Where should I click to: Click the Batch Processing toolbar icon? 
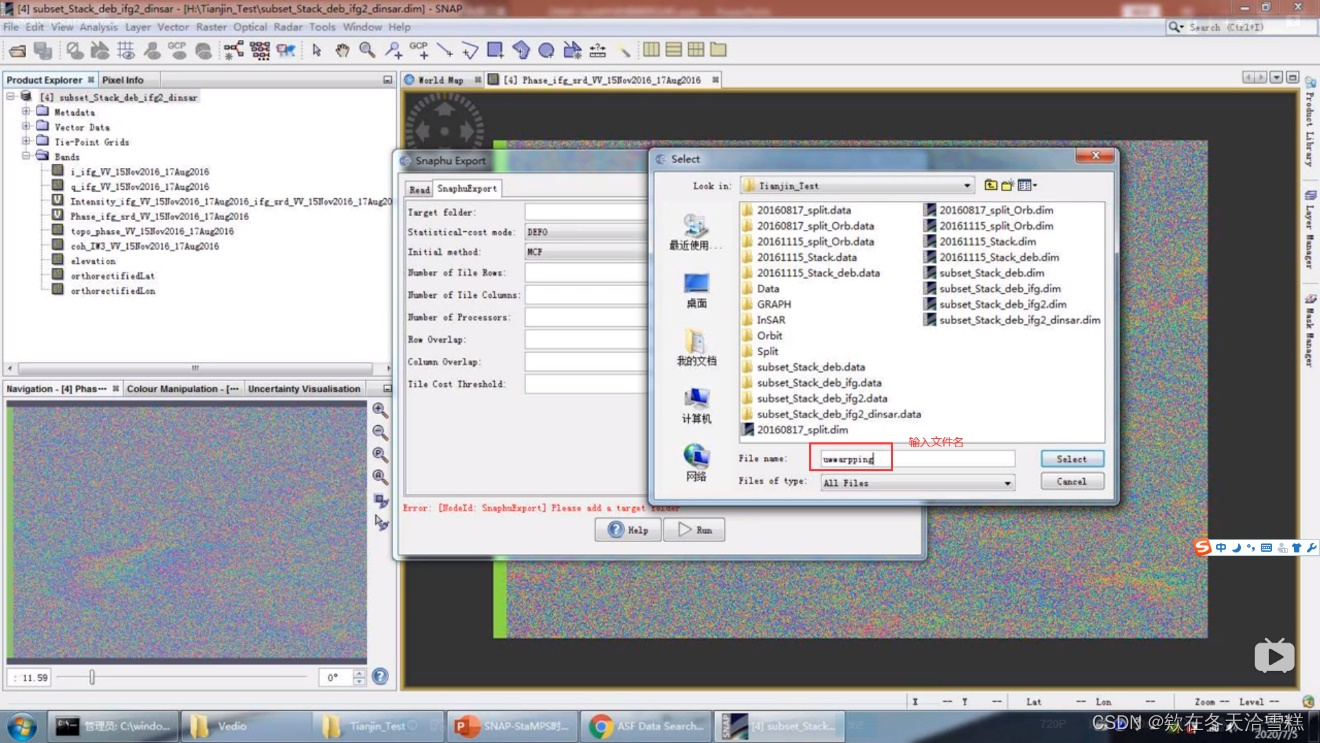260,50
